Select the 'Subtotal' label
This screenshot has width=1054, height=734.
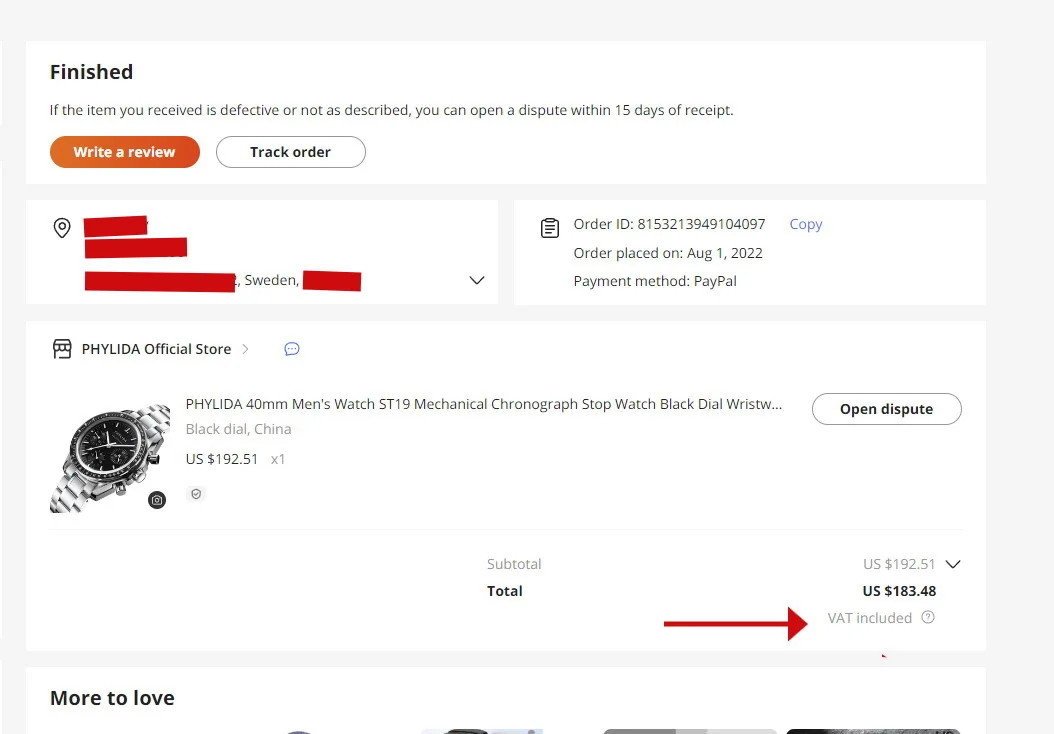pyautogui.click(x=514, y=564)
